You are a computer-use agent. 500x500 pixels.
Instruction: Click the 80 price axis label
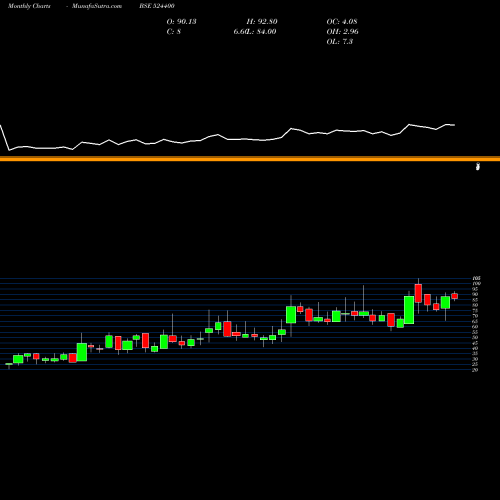476,305
